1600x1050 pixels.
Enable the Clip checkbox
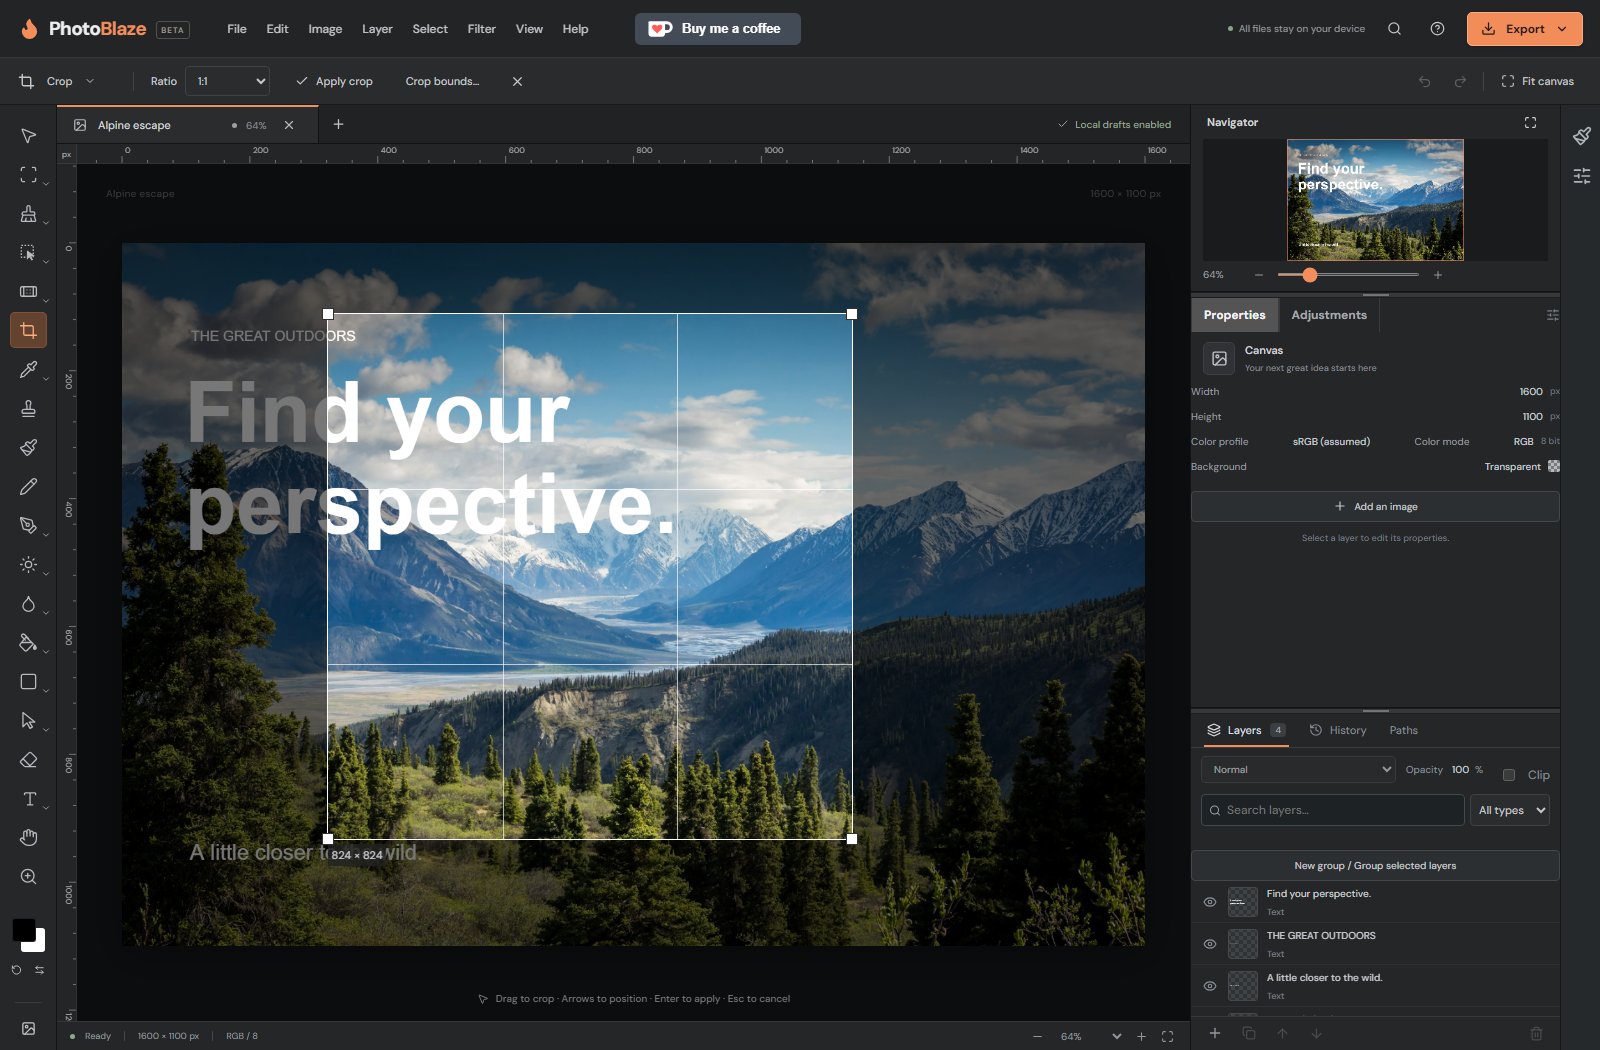(1509, 775)
